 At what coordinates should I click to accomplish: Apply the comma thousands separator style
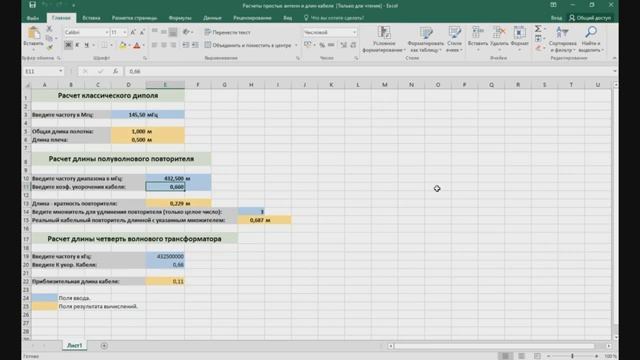(331, 45)
